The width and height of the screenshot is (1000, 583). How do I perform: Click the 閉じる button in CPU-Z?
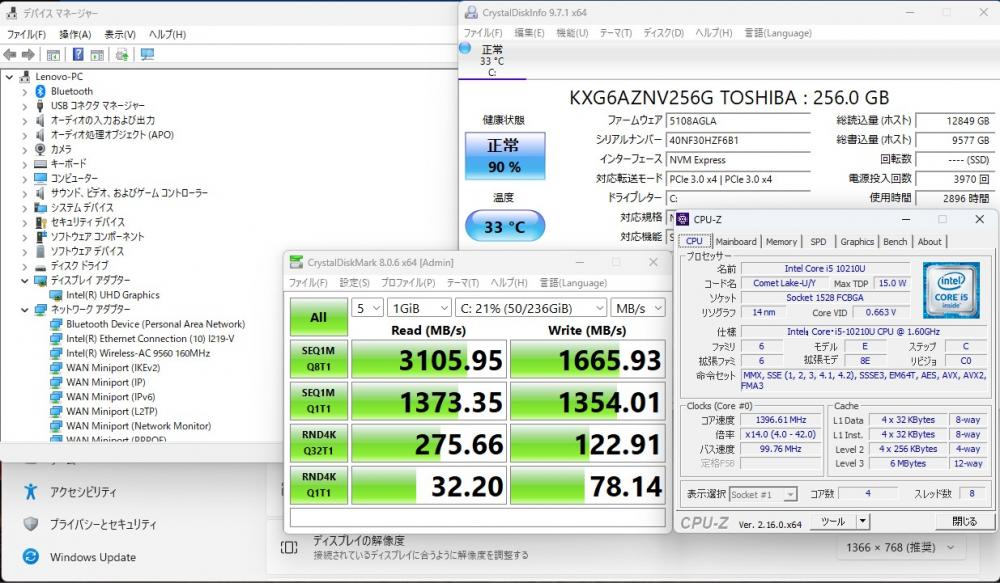click(964, 521)
